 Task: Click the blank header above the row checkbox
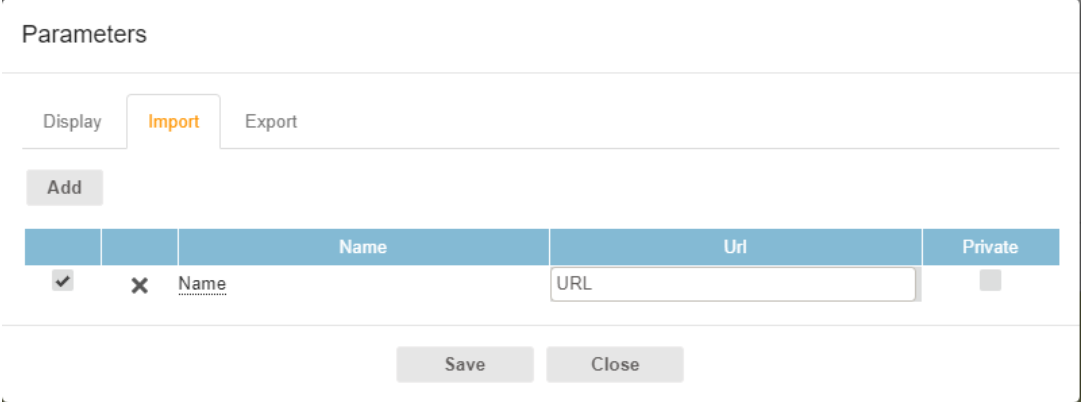(x=62, y=246)
